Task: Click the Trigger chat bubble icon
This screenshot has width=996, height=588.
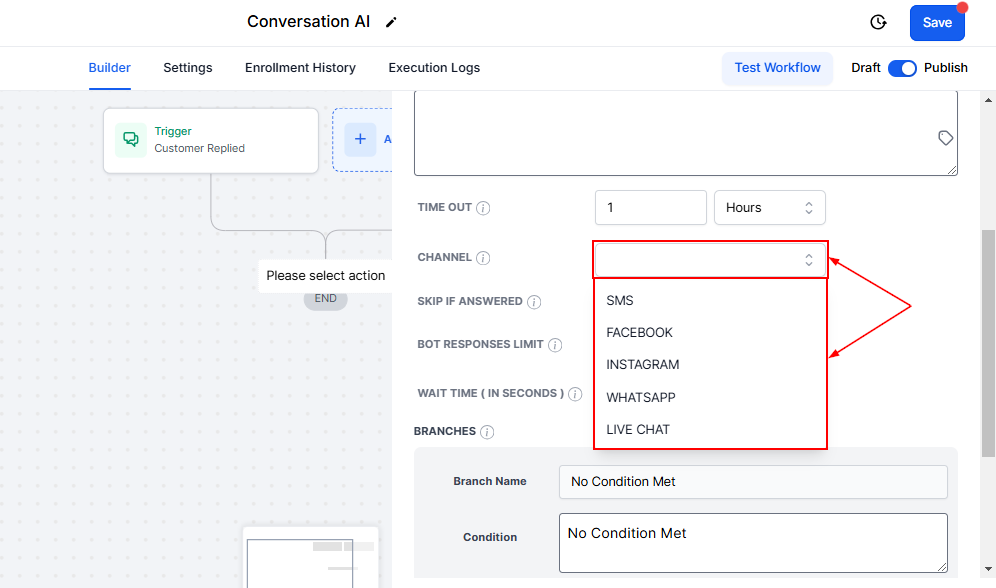Action: (131, 140)
